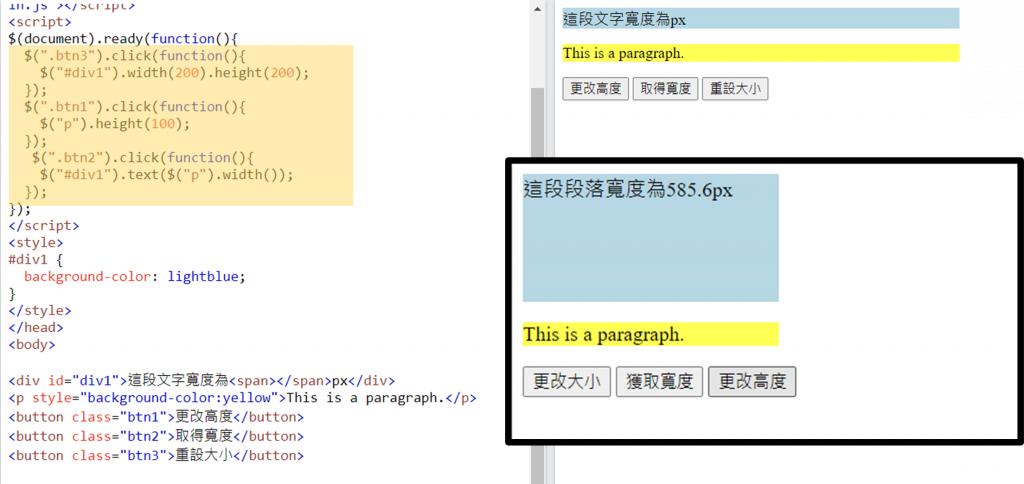Click the 更改高度 button beside 獲取寬度
Screen dimensions: 1024x484
(752, 381)
